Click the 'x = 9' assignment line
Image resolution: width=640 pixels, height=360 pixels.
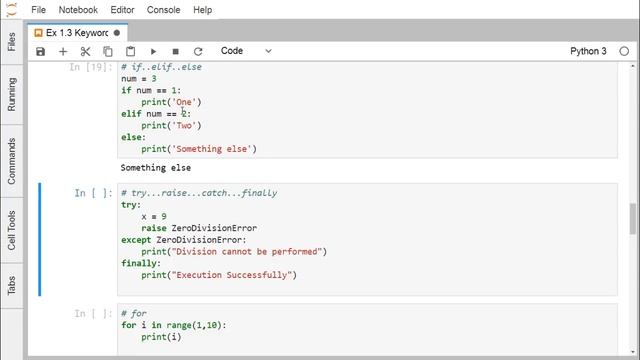pos(154,217)
